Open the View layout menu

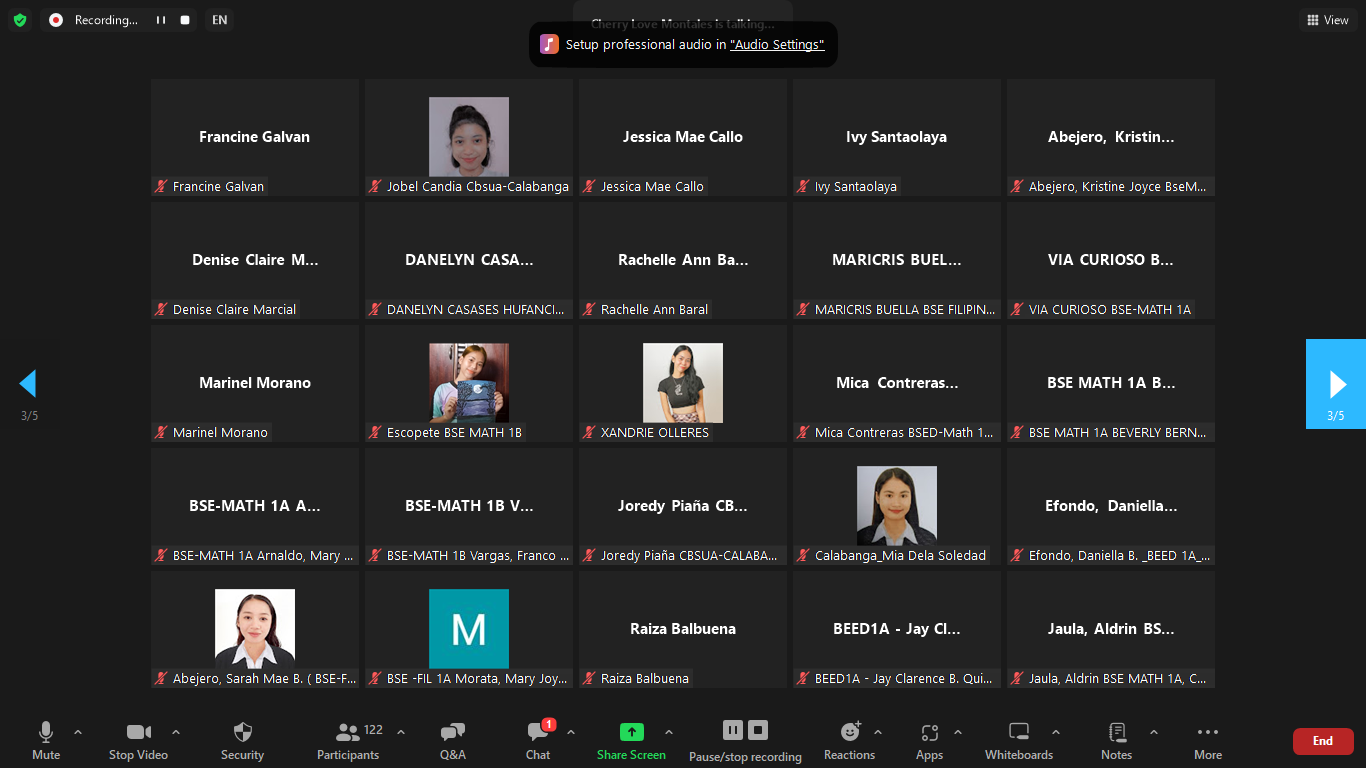click(1327, 20)
